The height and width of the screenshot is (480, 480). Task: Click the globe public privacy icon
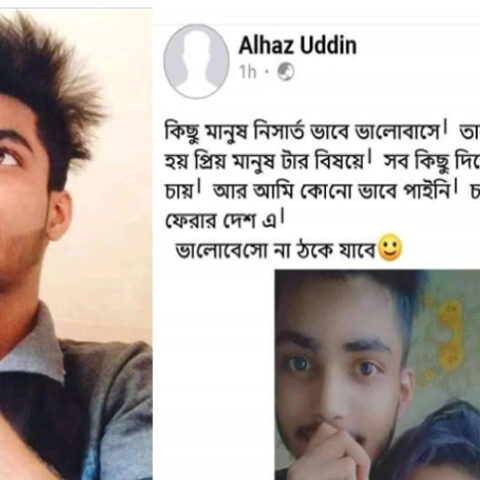click(x=286, y=72)
